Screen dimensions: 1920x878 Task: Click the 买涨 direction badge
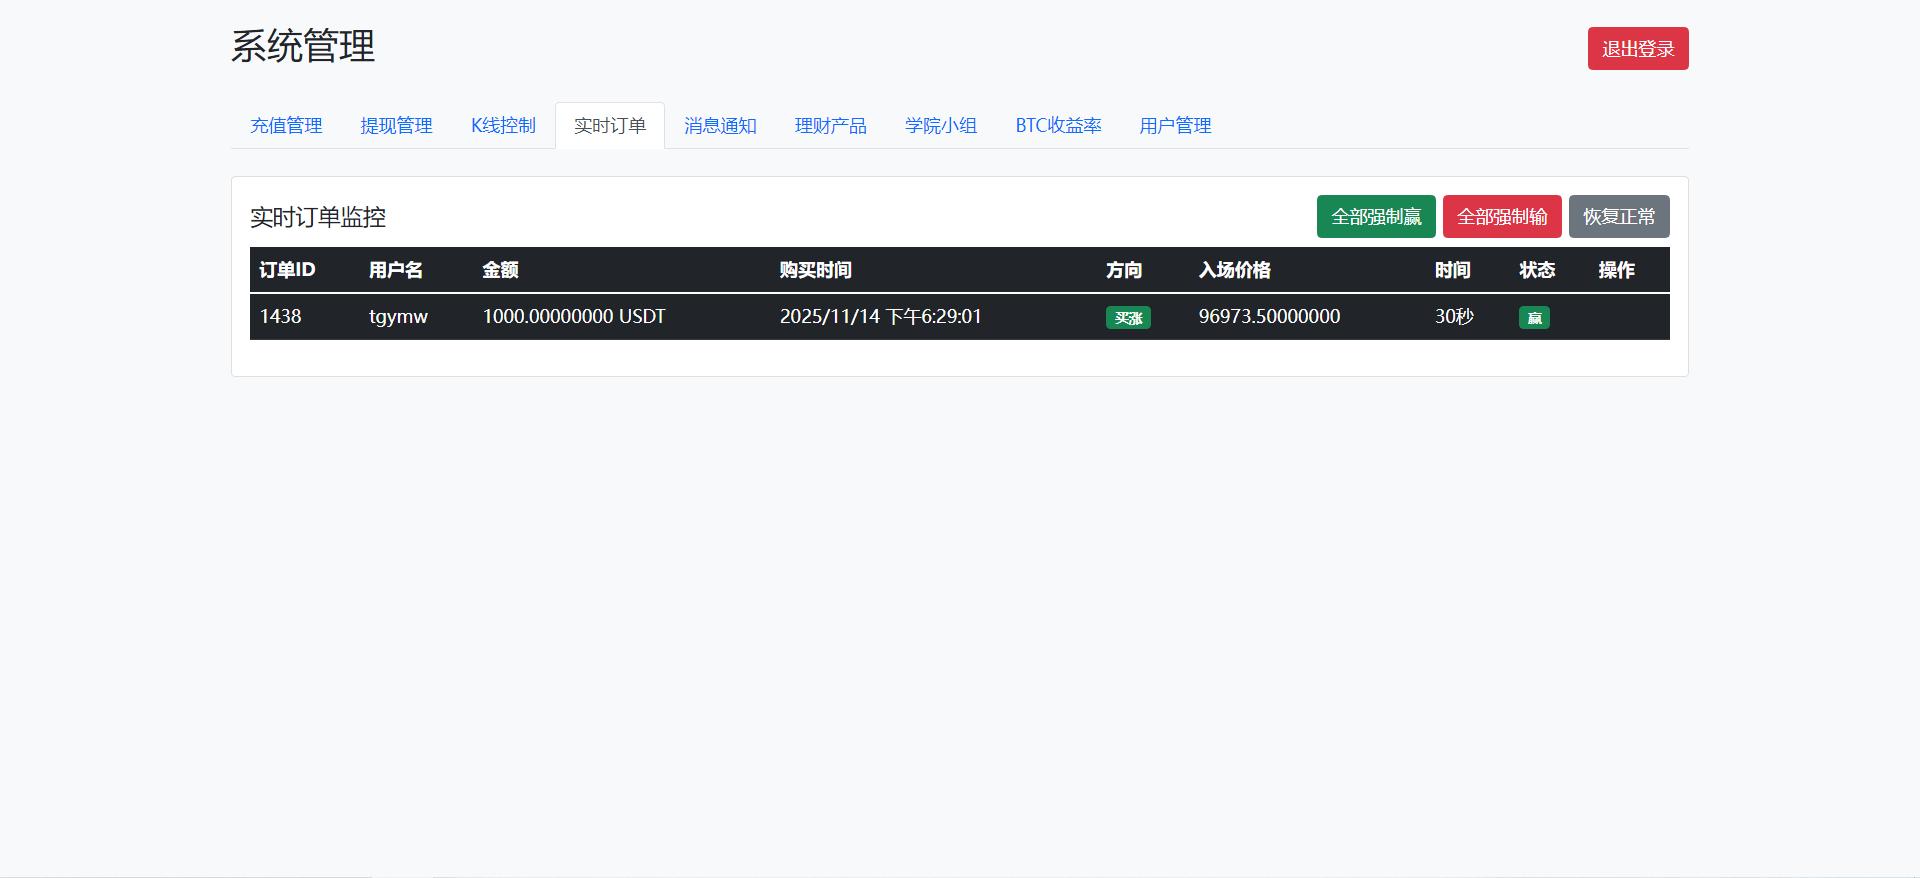(x=1128, y=318)
